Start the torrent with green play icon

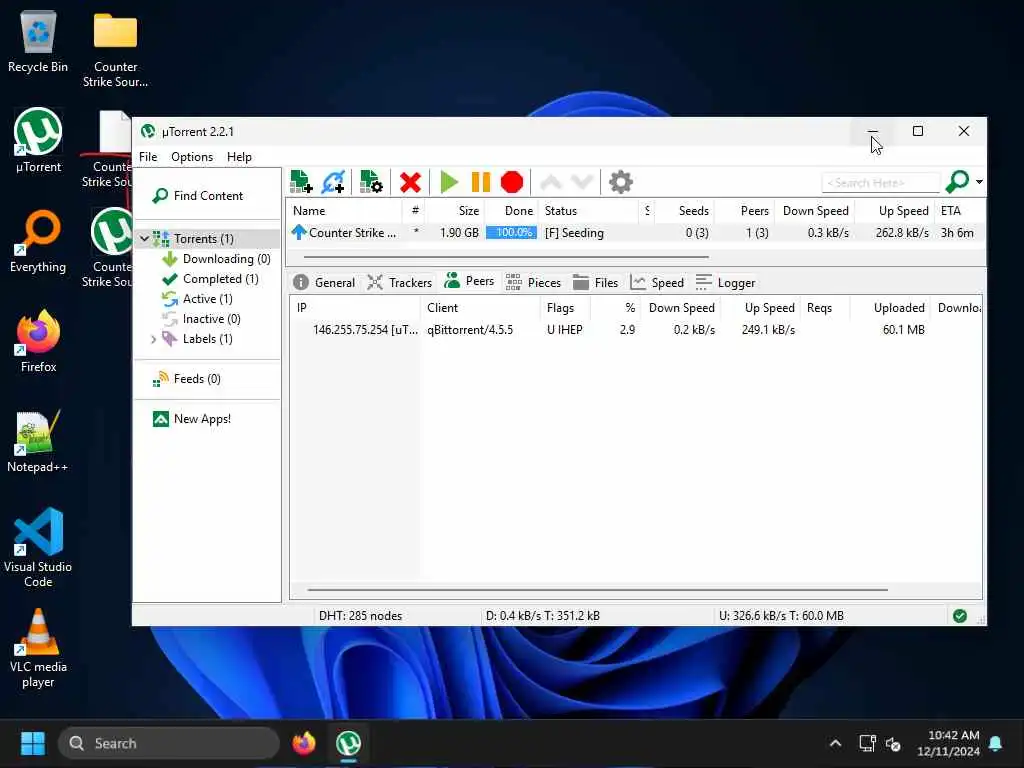click(449, 182)
